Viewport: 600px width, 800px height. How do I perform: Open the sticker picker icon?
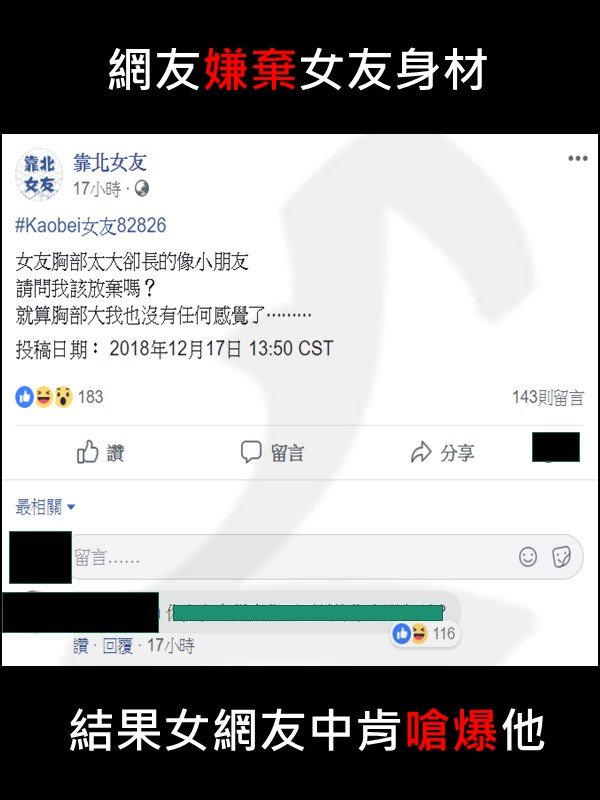tap(561, 557)
